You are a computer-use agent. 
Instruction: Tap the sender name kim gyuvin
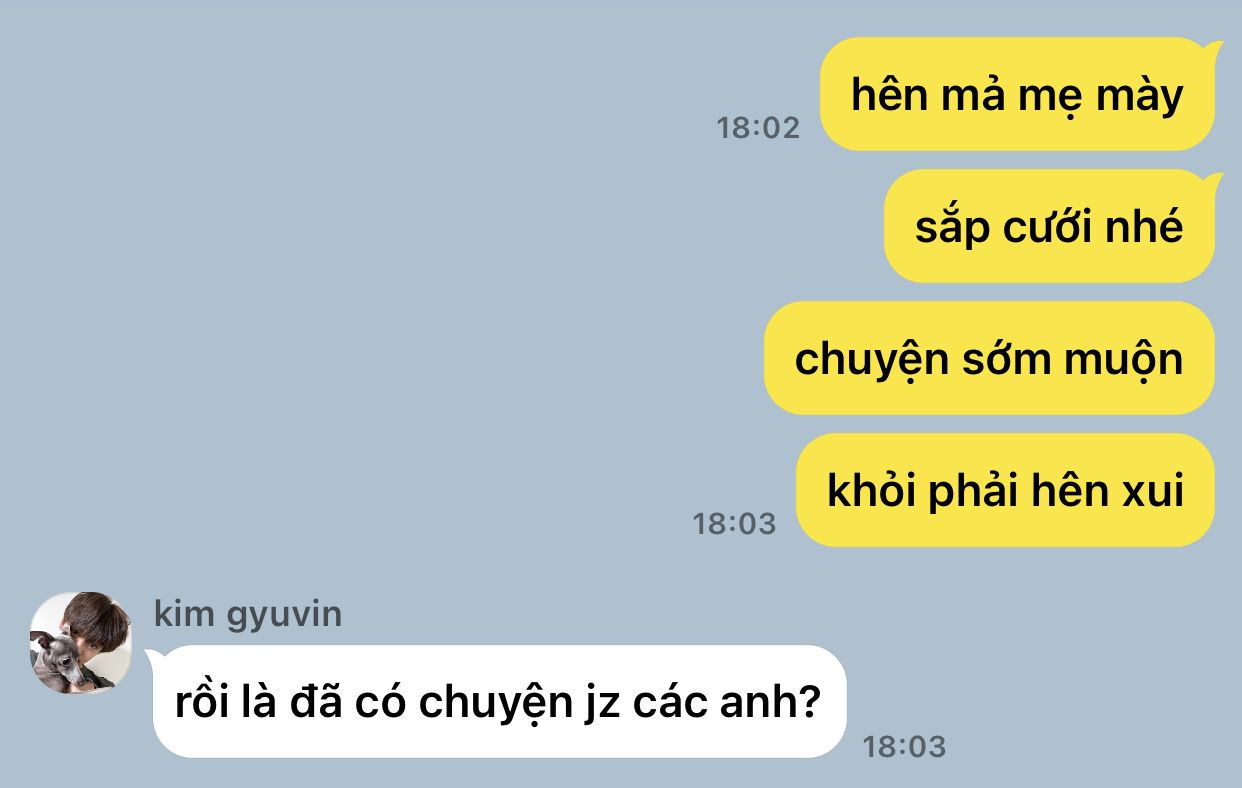[248, 613]
